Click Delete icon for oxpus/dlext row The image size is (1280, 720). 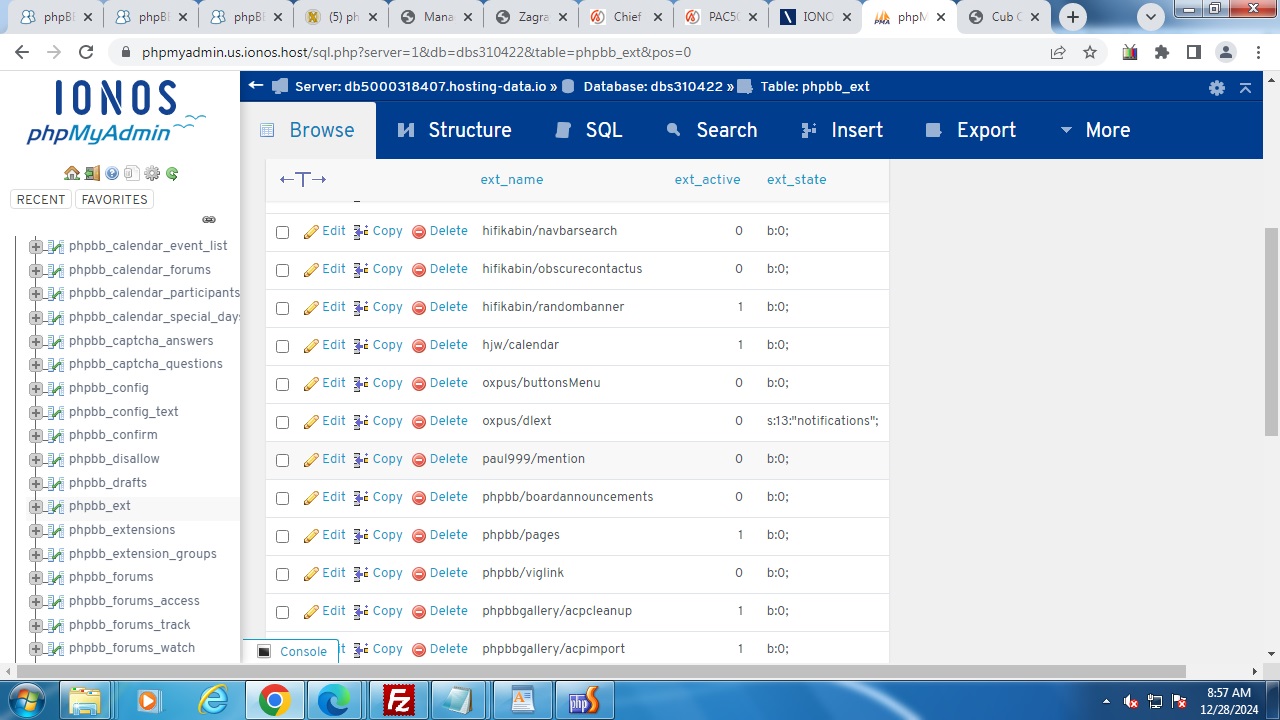point(419,421)
